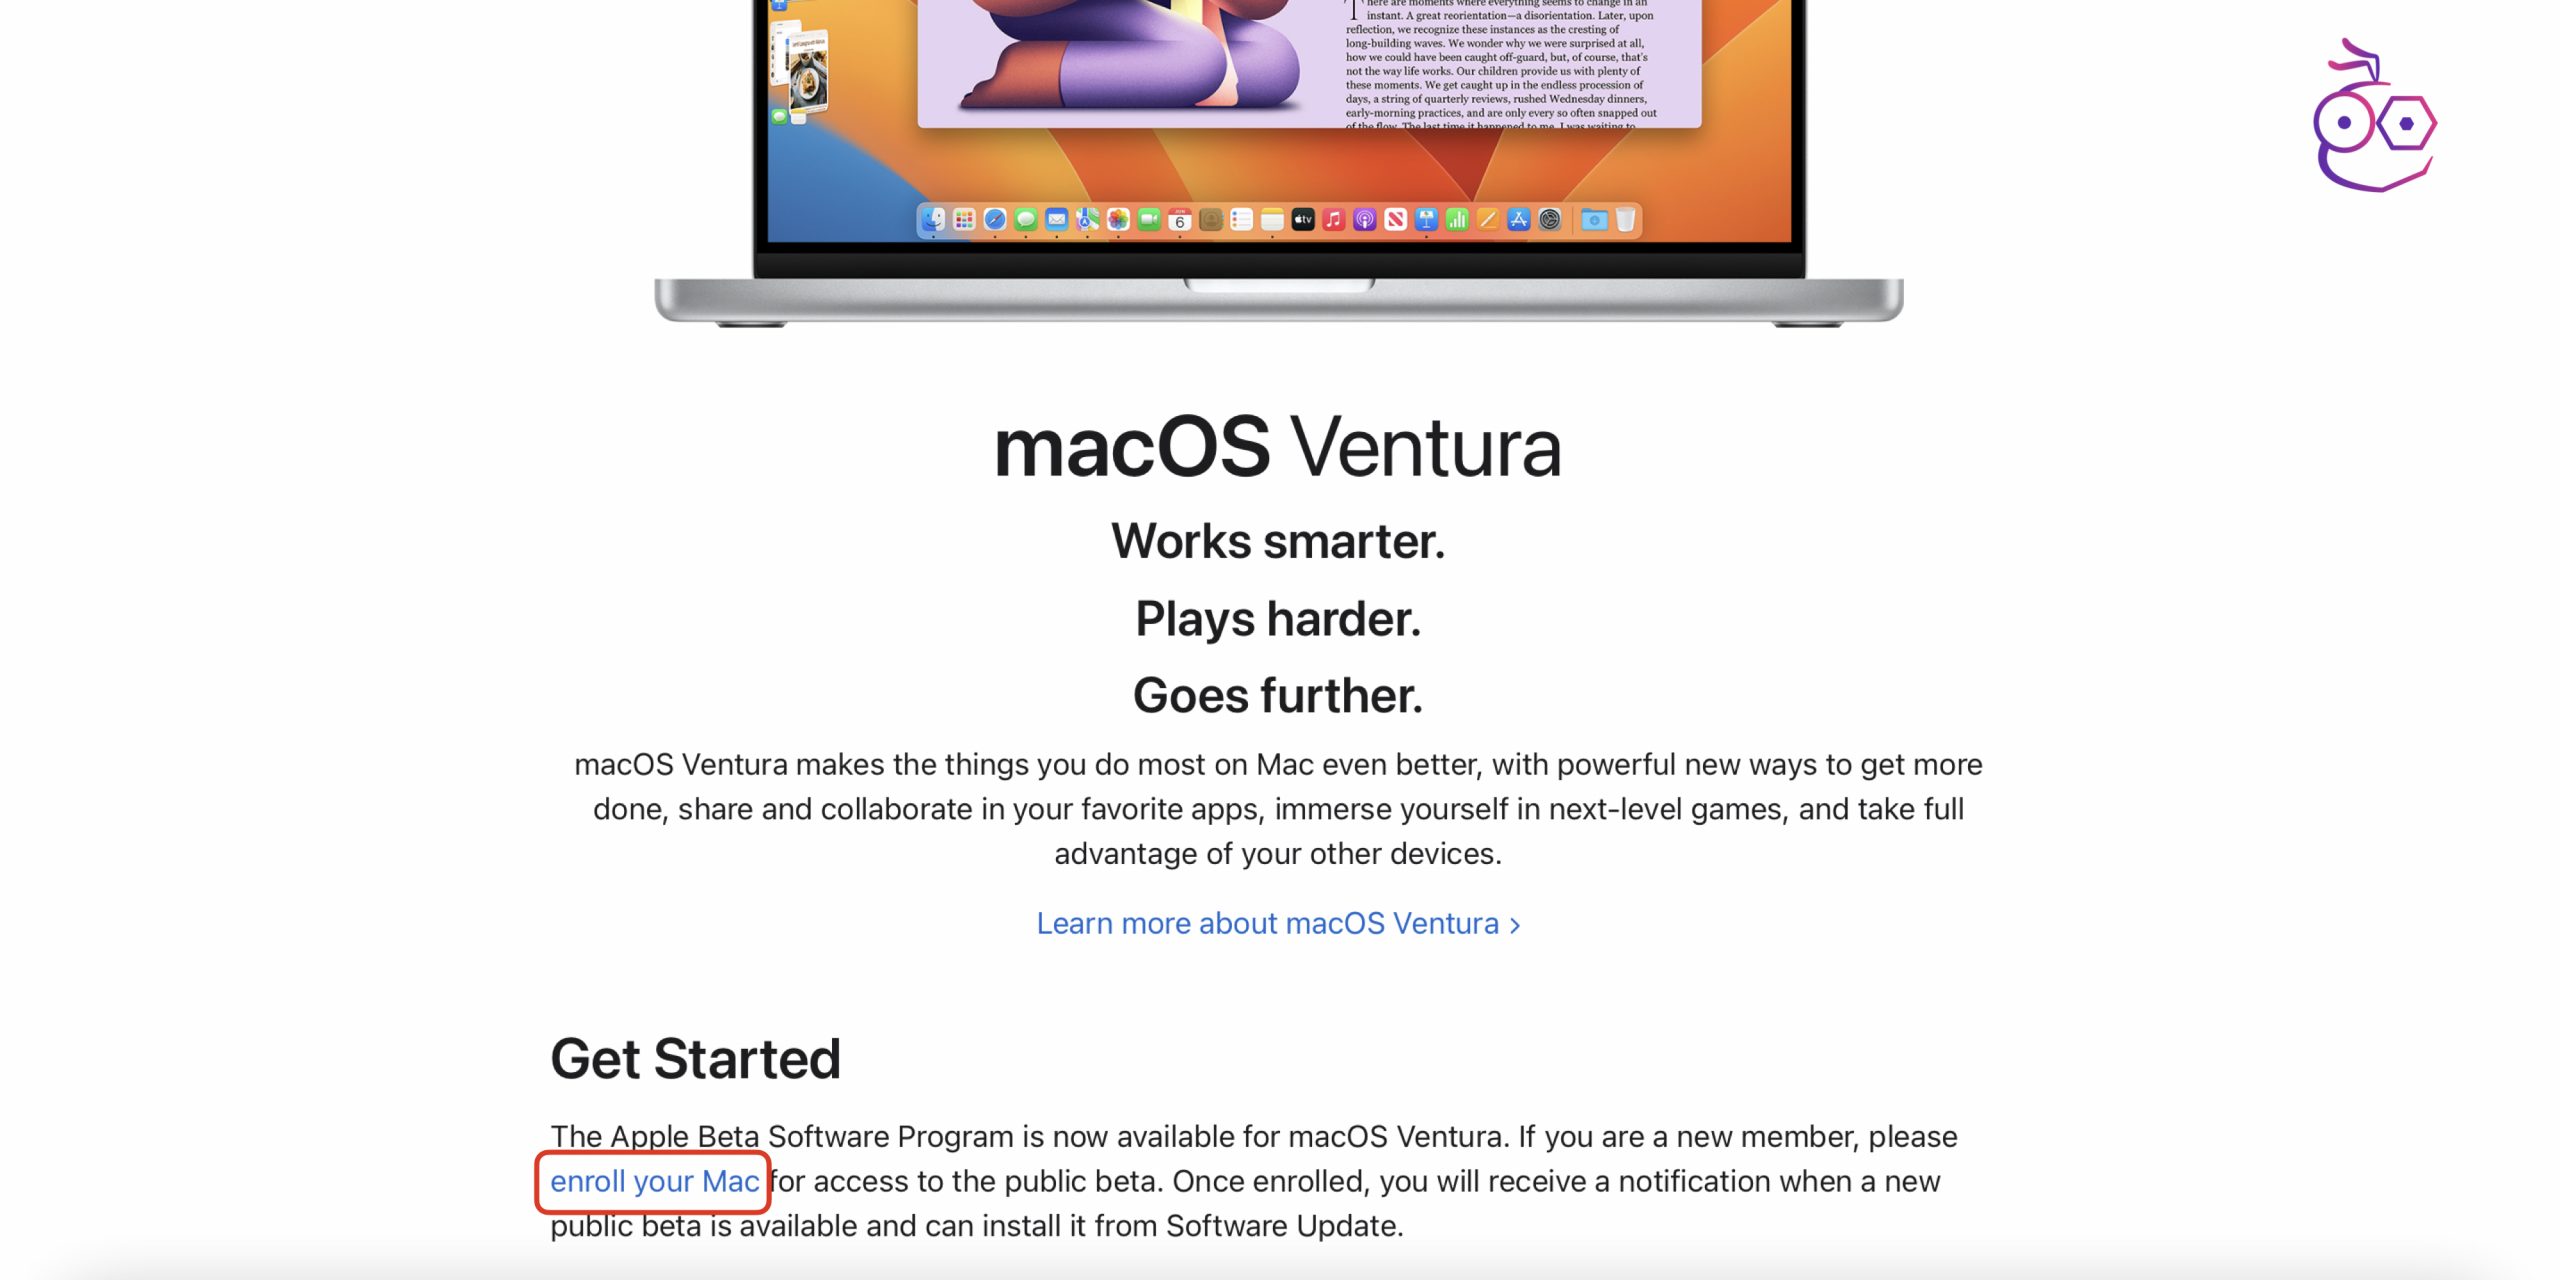Open the green Numbers chart icon
This screenshot has width=2560, height=1280.
(x=1457, y=219)
